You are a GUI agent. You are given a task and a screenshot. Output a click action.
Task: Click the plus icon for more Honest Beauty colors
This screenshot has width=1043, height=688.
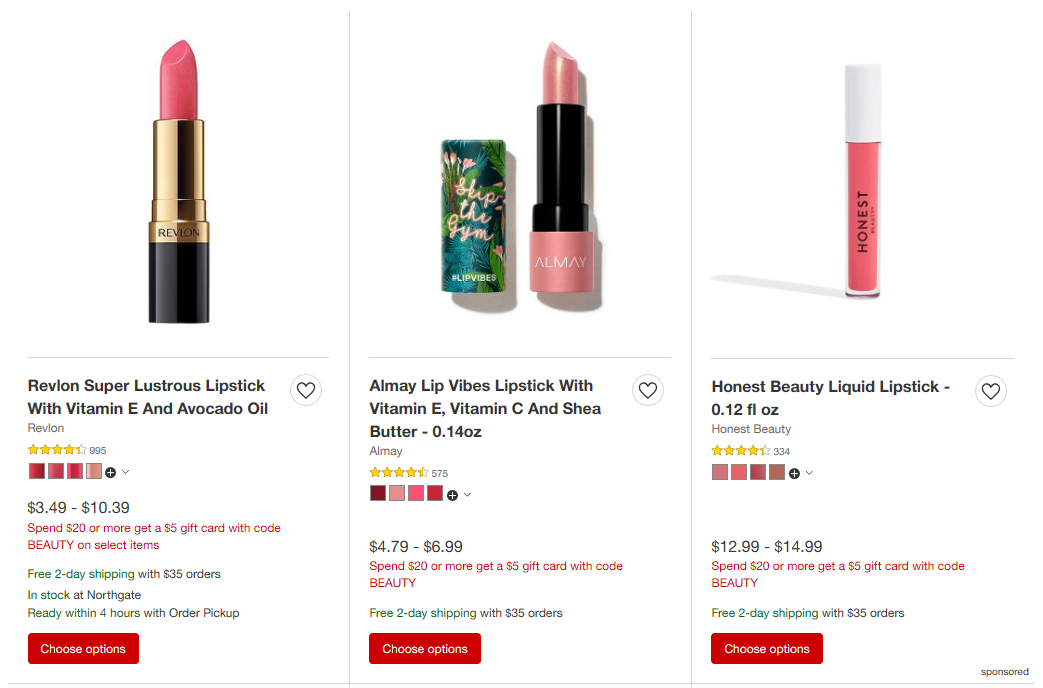(794, 474)
